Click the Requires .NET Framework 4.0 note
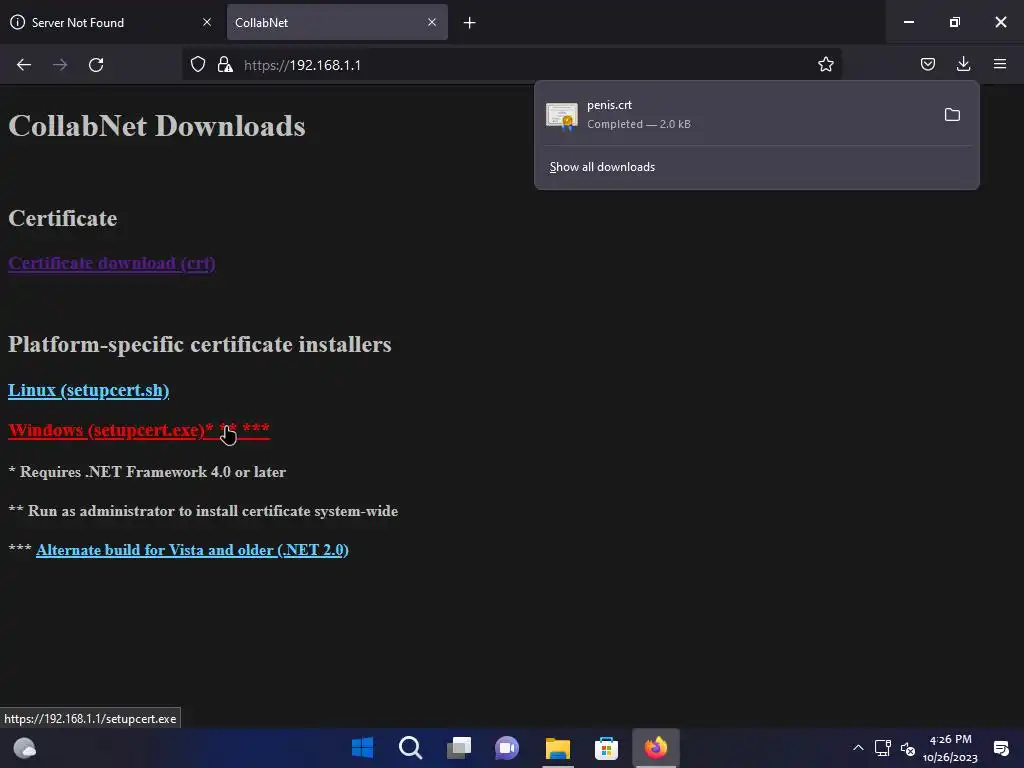1024x768 pixels. click(x=147, y=472)
